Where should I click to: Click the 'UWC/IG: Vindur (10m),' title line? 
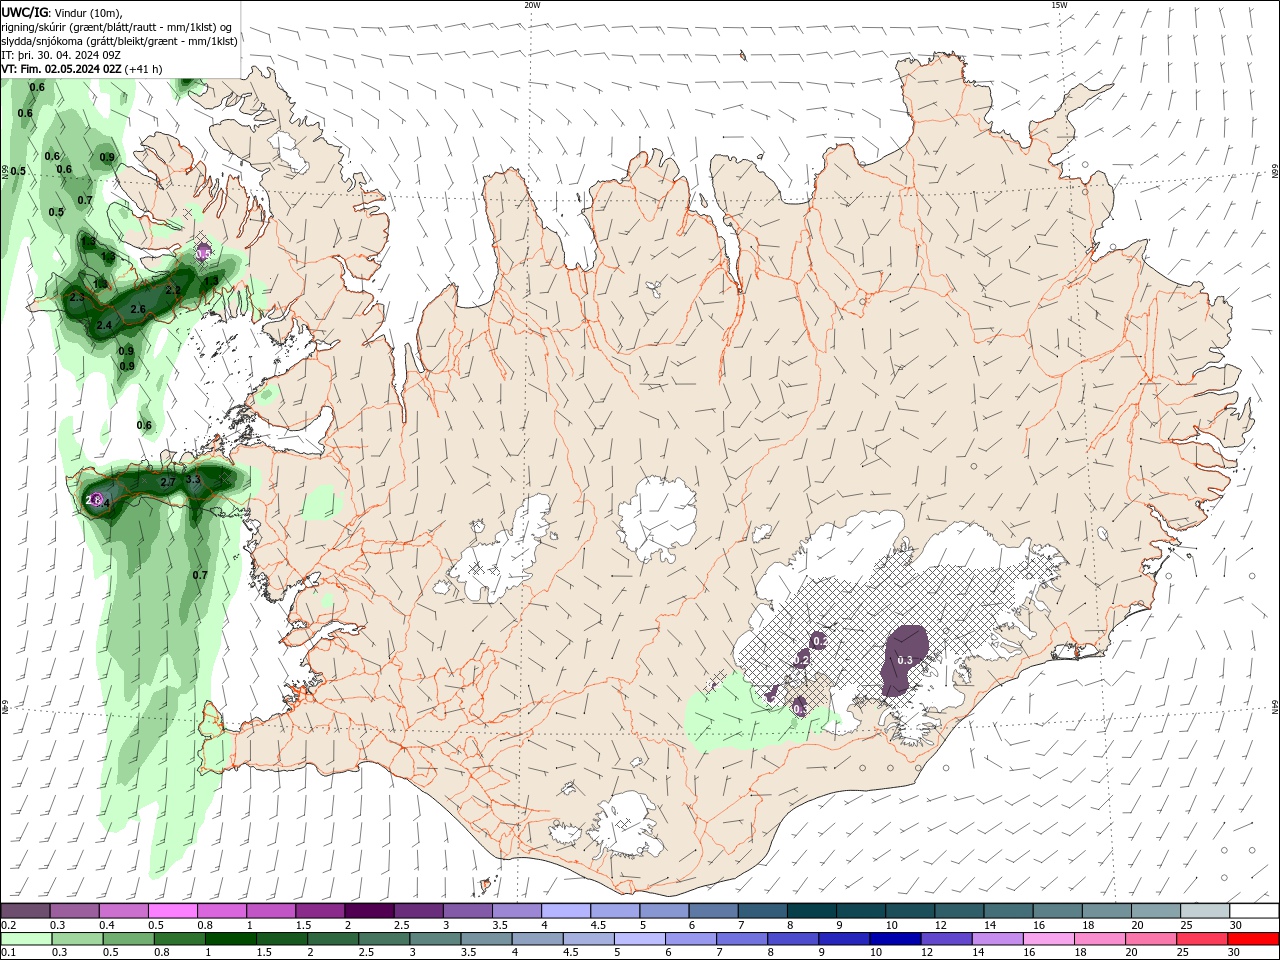(62, 12)
